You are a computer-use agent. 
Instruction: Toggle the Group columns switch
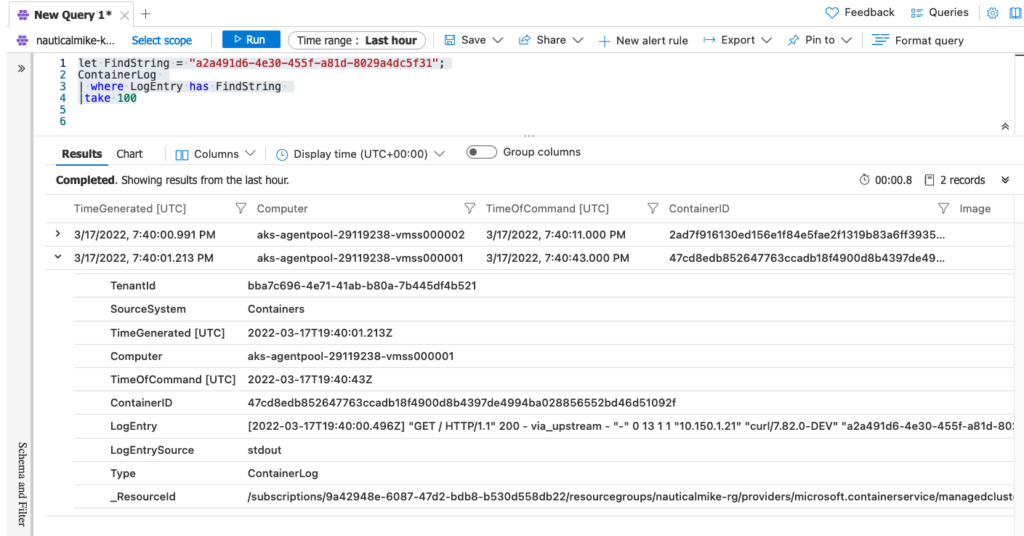coord(481,152)
